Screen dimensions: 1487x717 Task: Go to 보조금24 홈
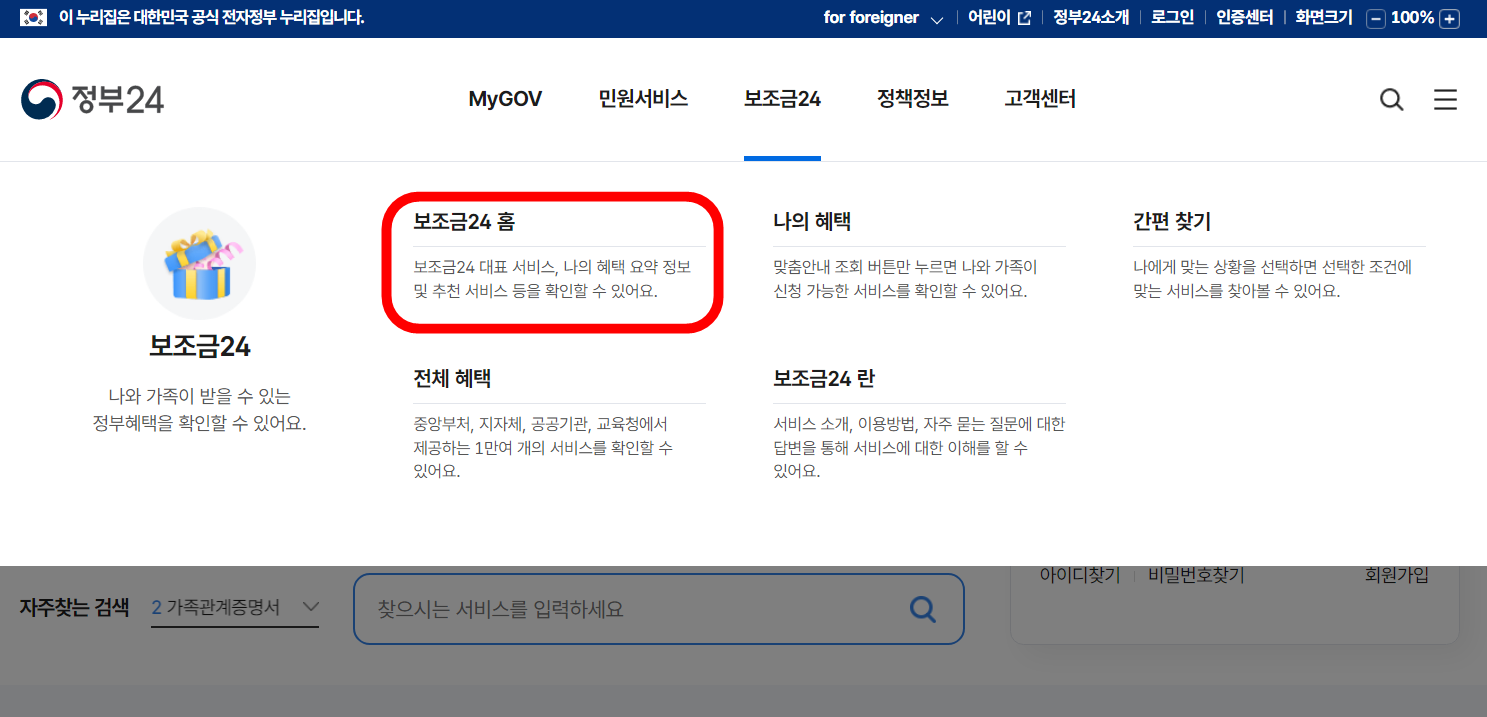click(x=464, y=222)
